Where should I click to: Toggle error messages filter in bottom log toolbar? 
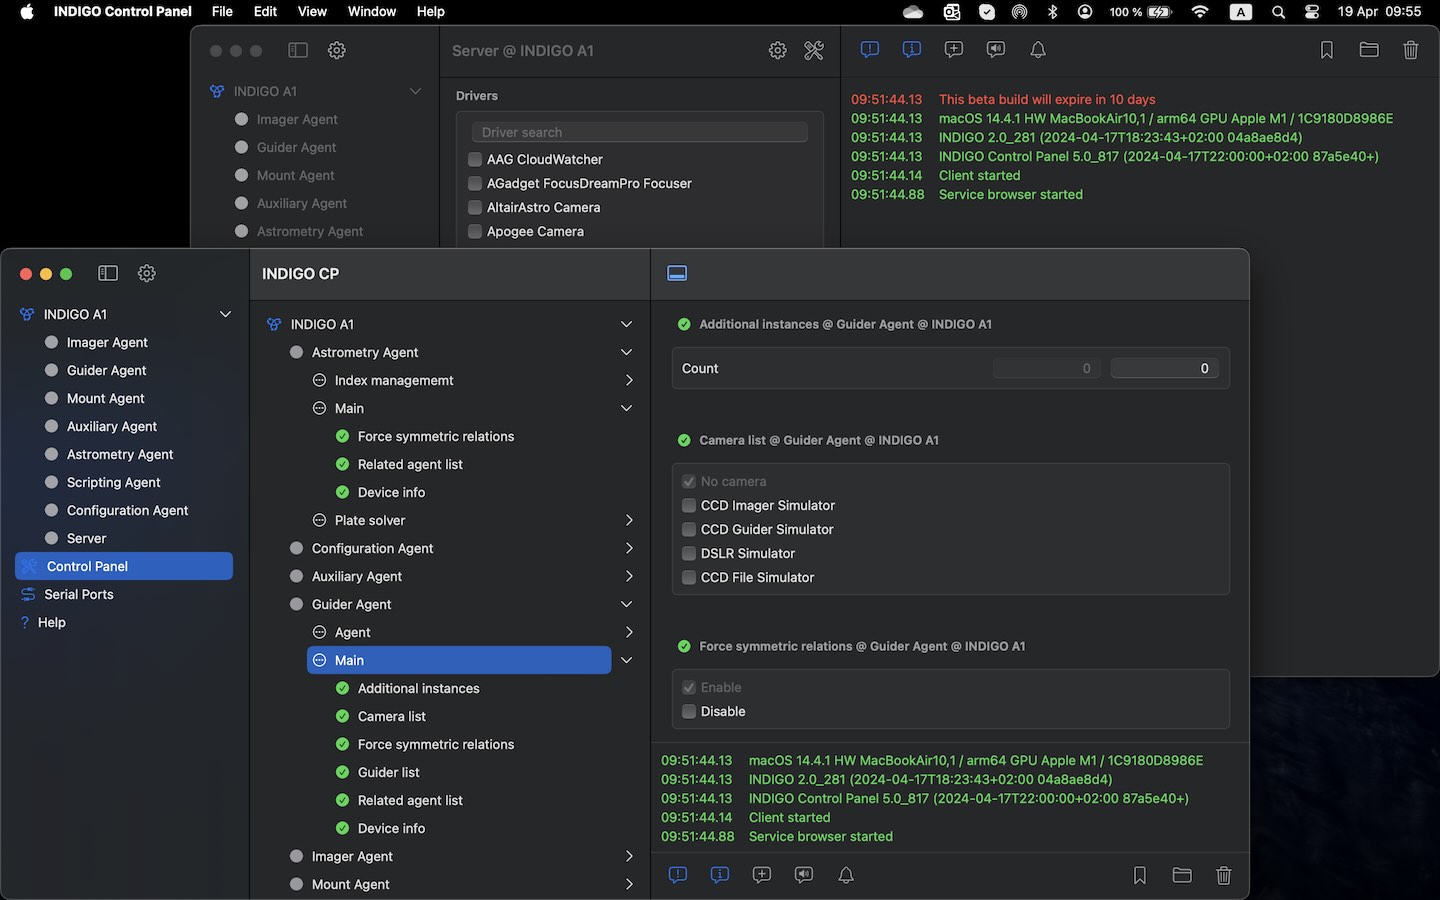pos(678,875)
